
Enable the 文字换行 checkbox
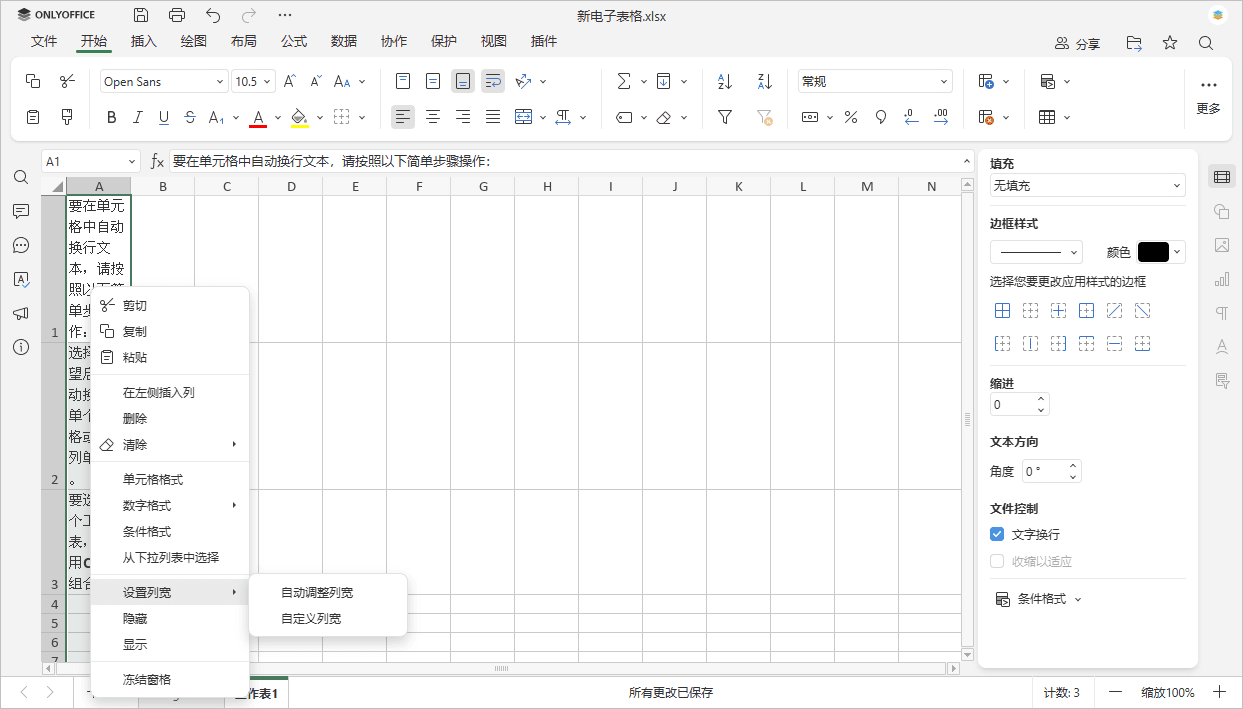pyautogui.click(x=997, y=534)
